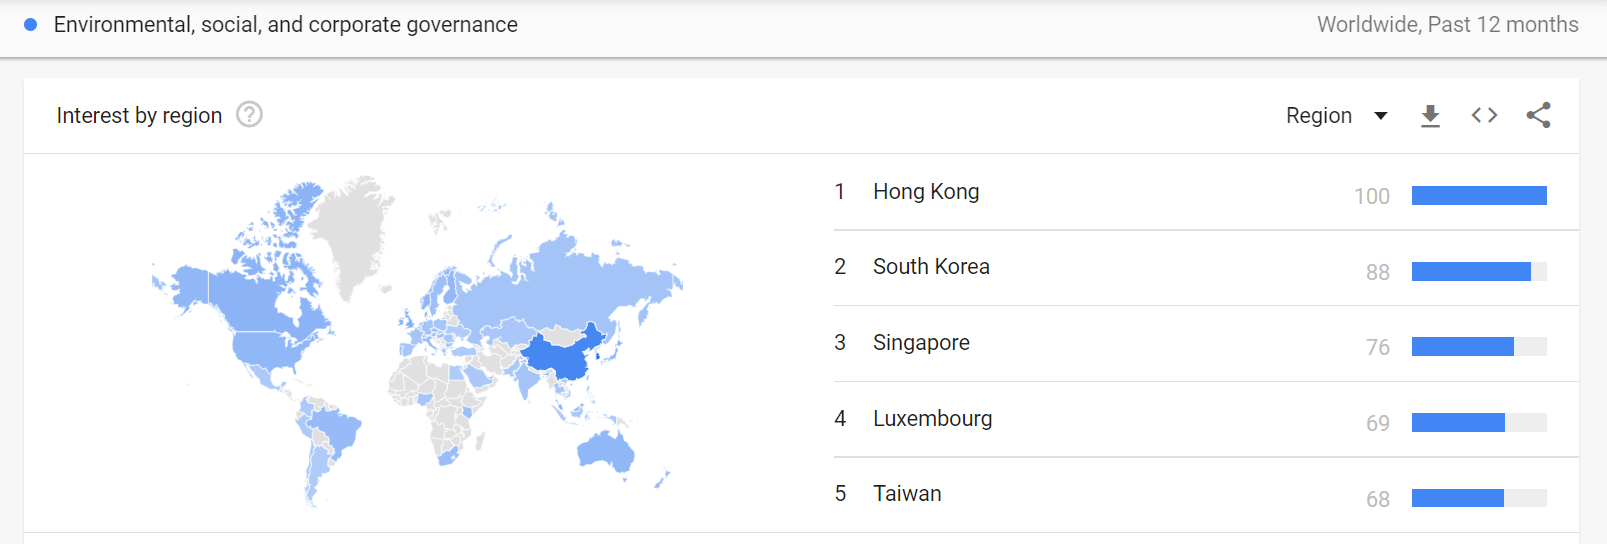Click Hong Kong's interest bar
1607x544 pixels.
1479,195
